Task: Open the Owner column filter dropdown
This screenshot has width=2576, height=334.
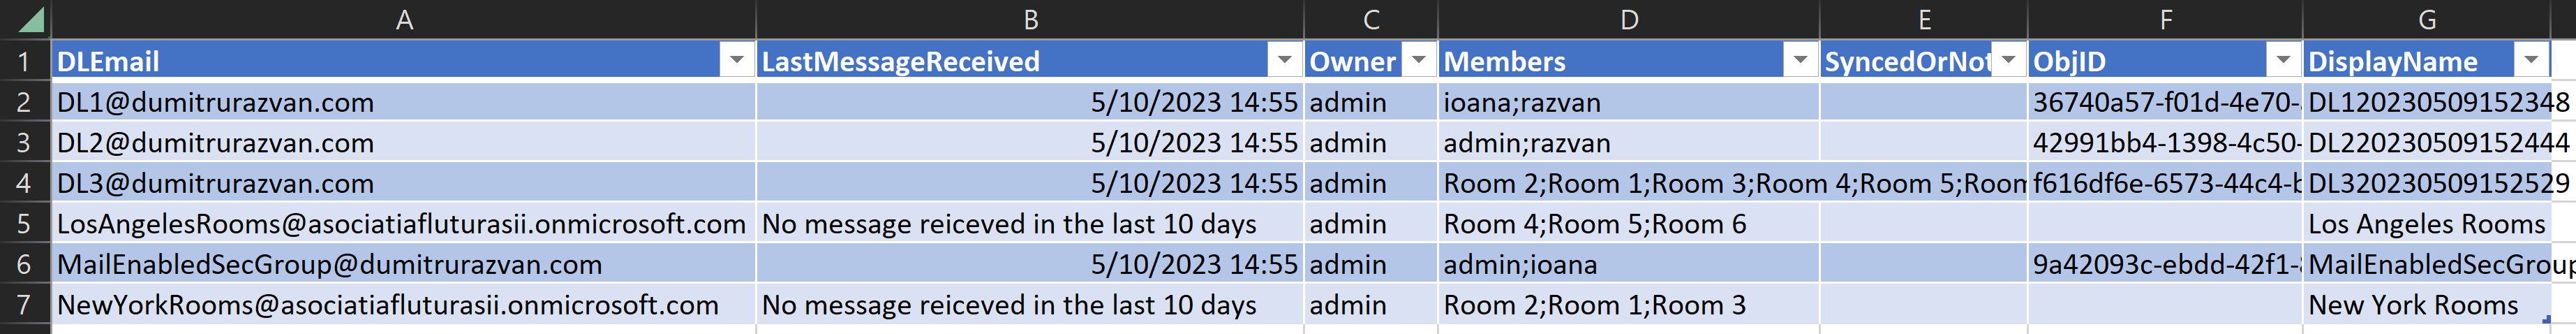Action: click(1418, 61)
